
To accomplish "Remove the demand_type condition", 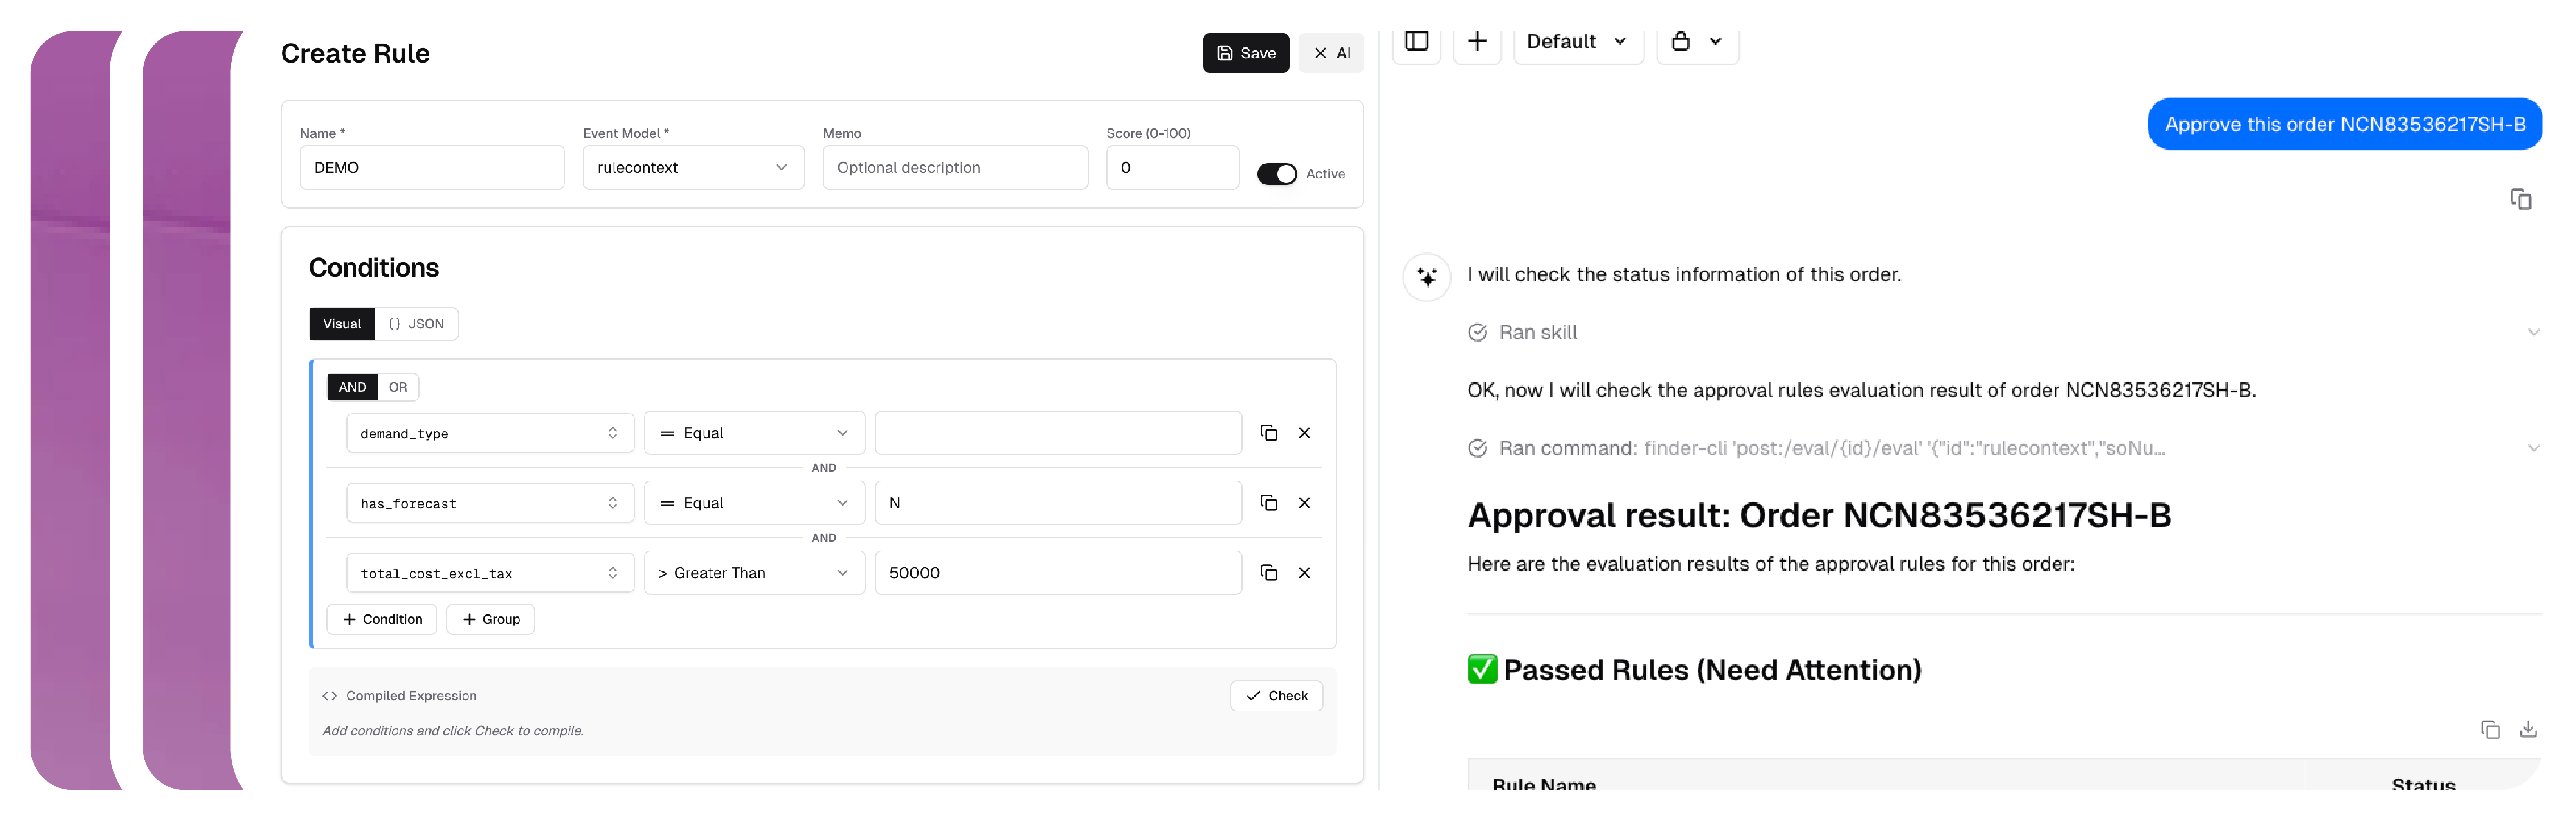I will pos(1304,433).
